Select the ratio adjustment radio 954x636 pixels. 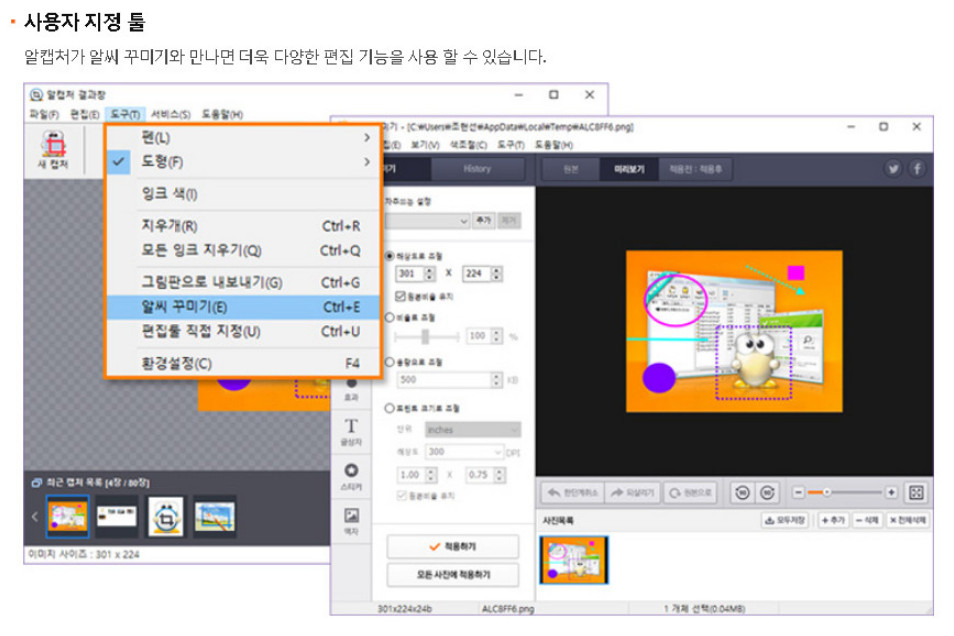(390, 317)
